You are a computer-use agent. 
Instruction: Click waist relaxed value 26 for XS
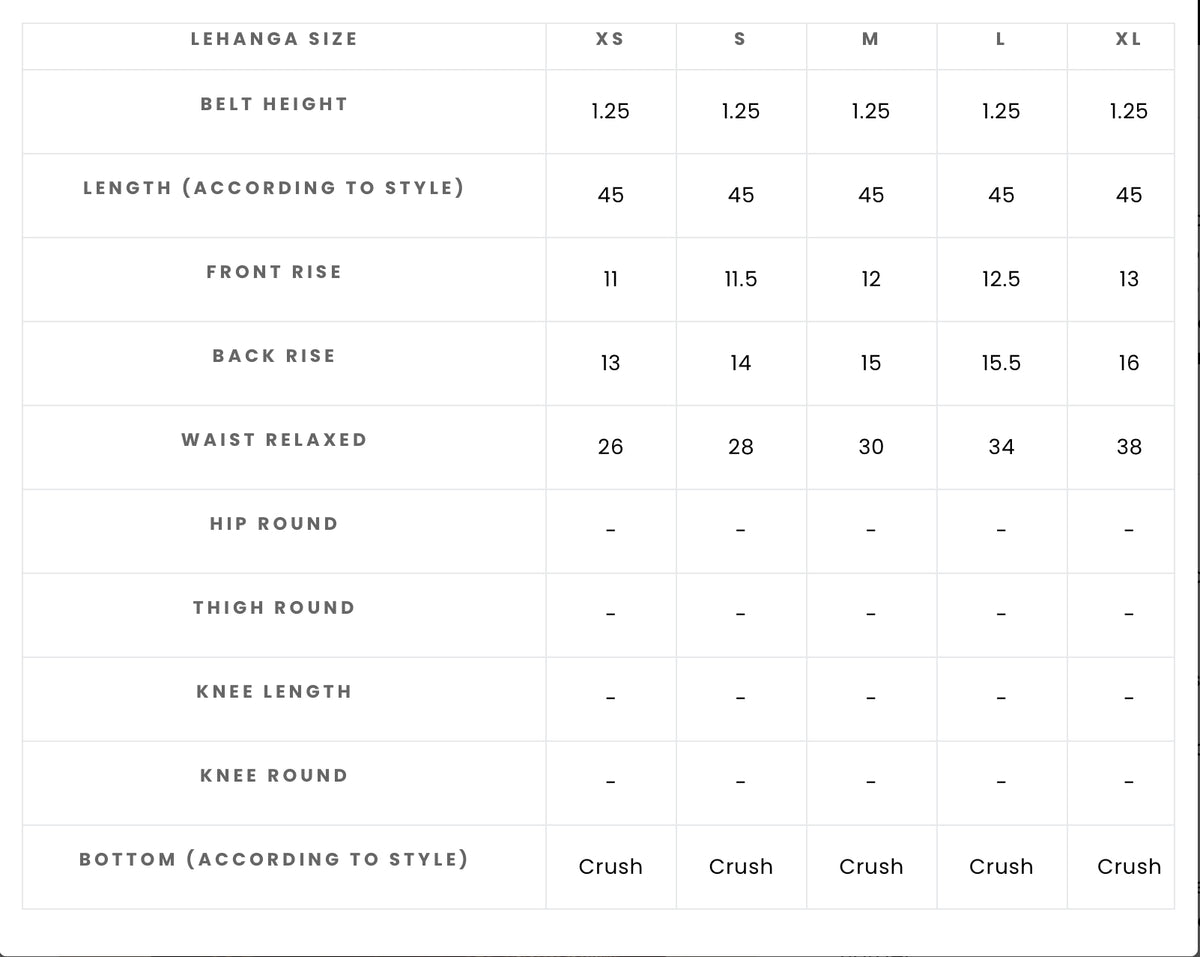point(610,447)
